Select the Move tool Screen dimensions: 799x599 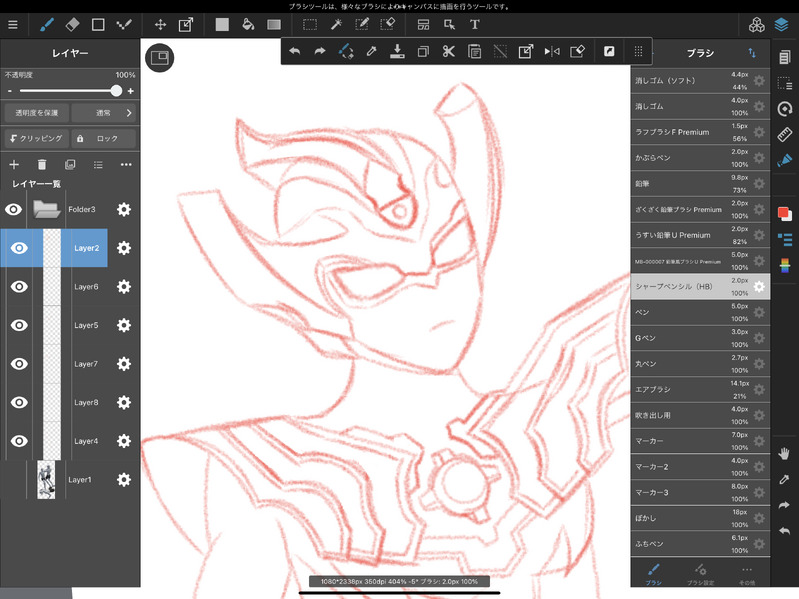point(161,24)
